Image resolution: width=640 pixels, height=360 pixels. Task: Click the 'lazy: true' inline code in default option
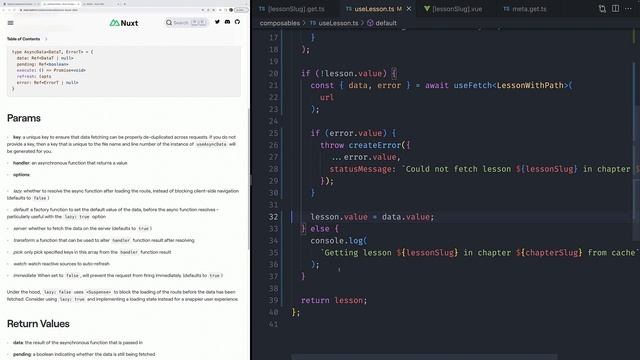tap(77, 217)
